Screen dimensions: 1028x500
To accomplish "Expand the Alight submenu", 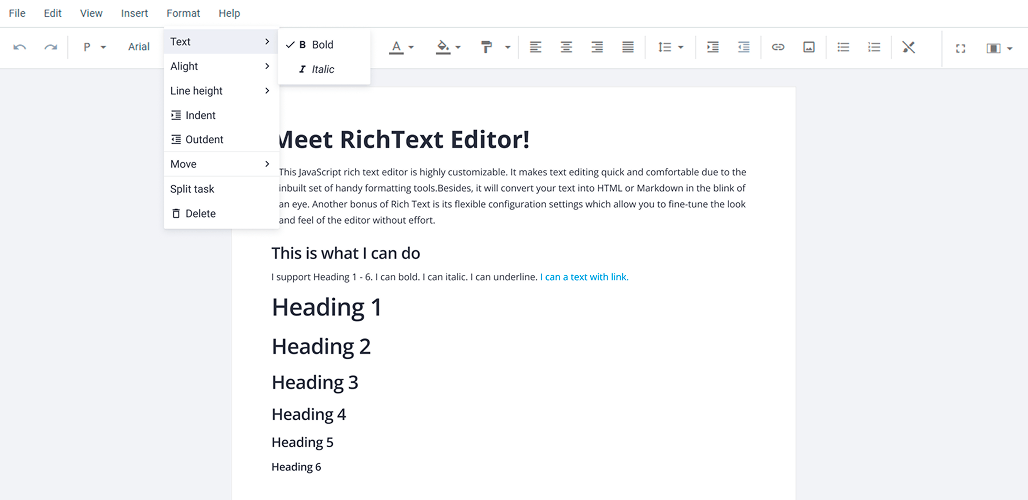I will (x=221, y=66).
